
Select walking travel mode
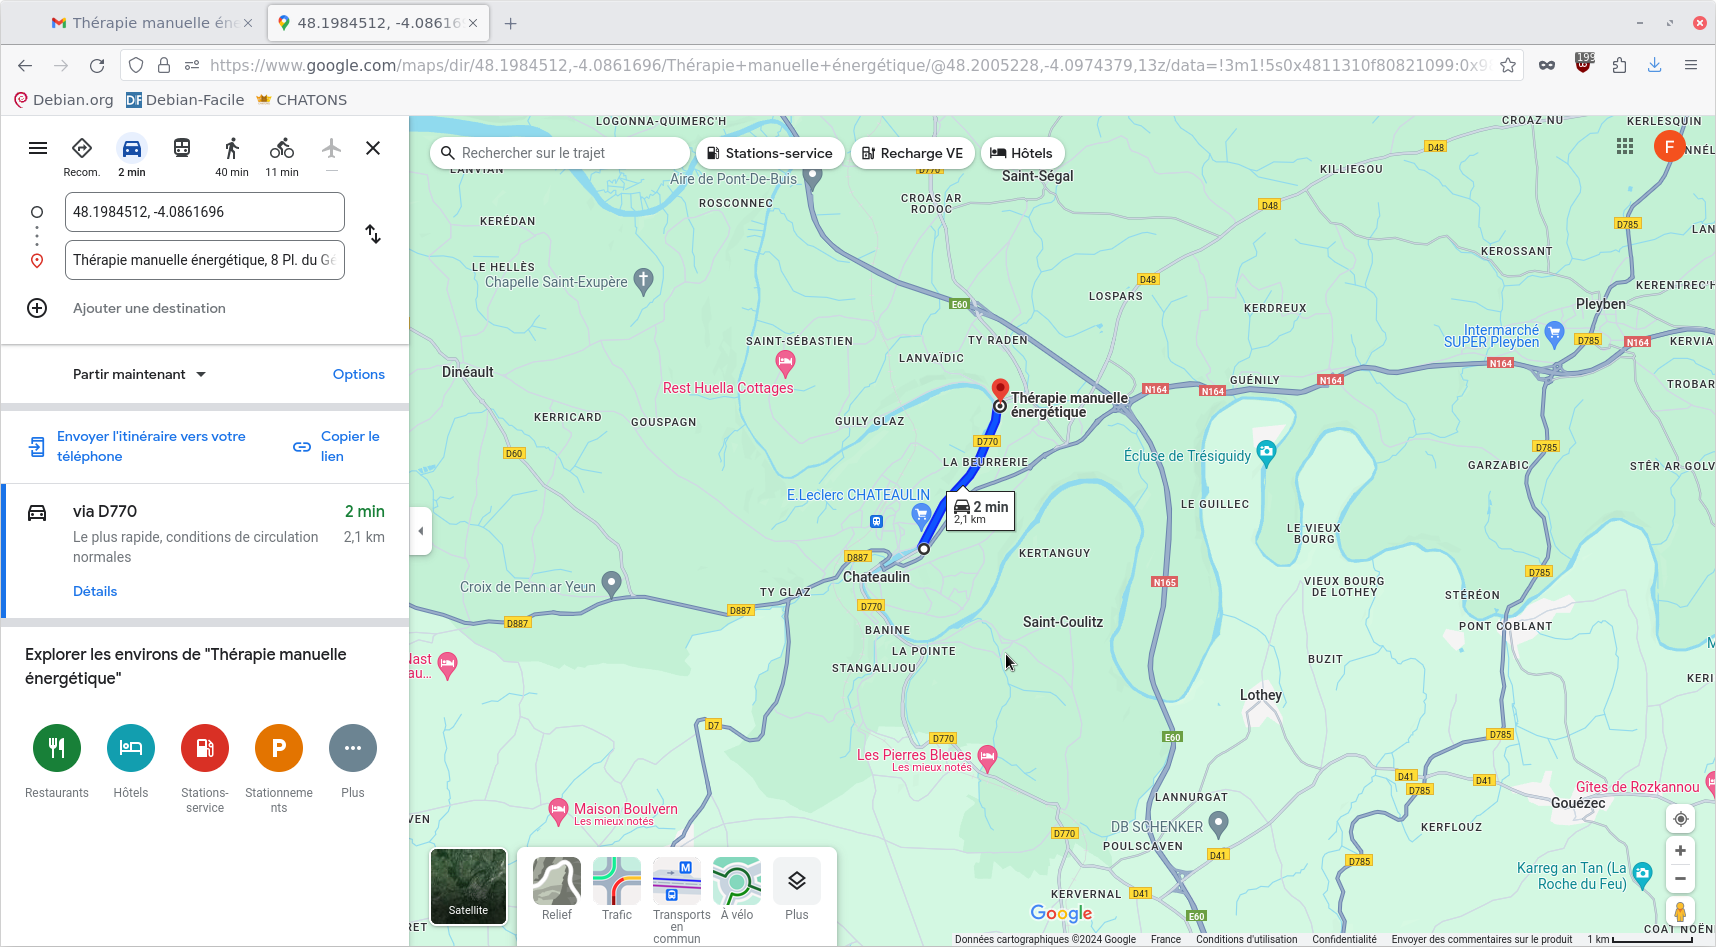(x=232, y=148)
